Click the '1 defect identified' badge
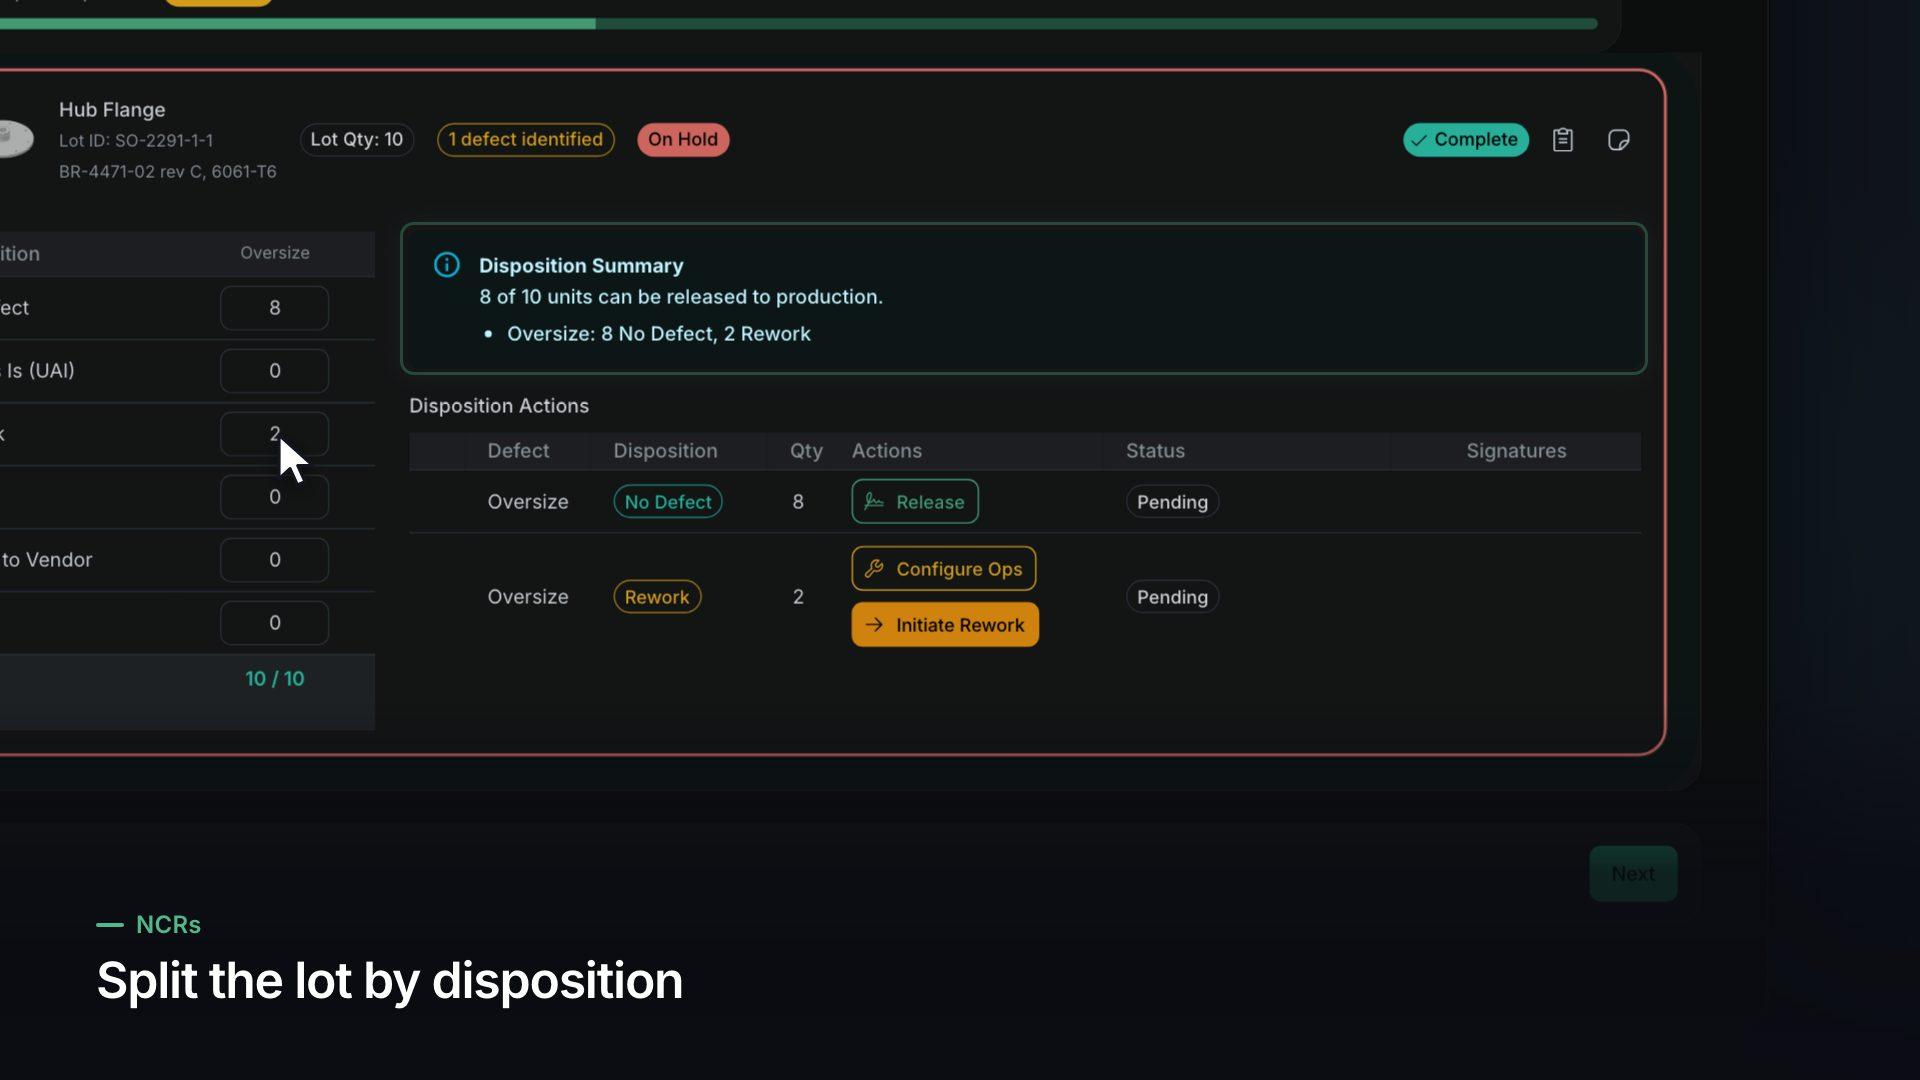The height and width of the screenshot is (1080, 1920). [x=525, y=140]
